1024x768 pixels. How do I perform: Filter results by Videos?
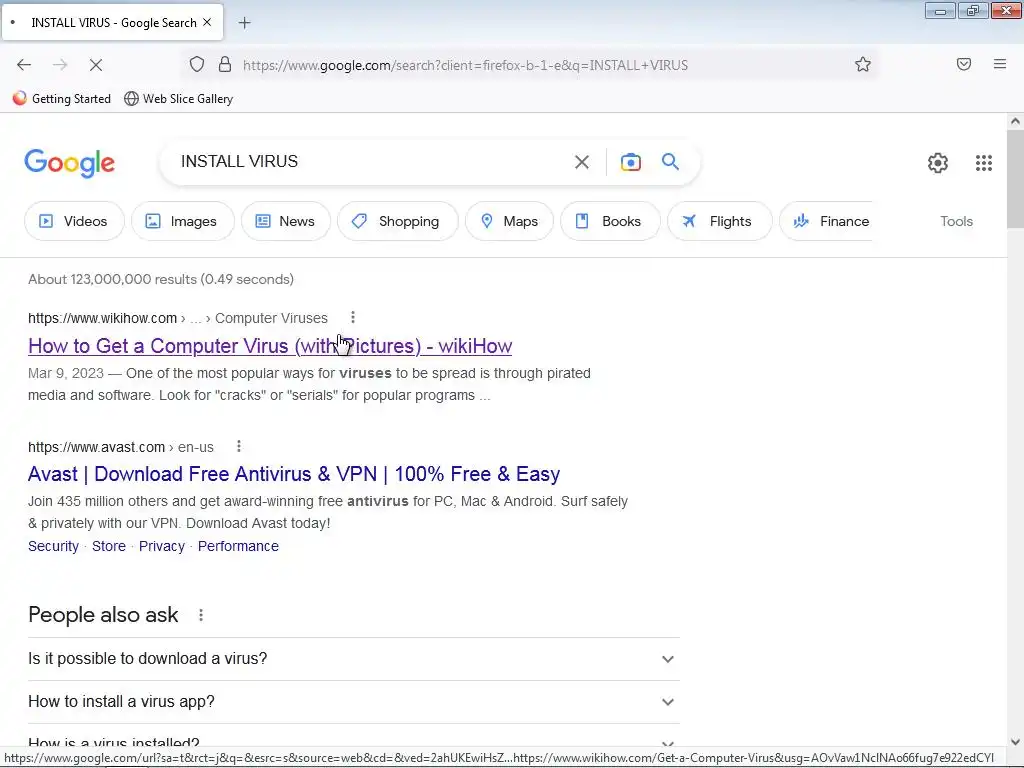74,221
